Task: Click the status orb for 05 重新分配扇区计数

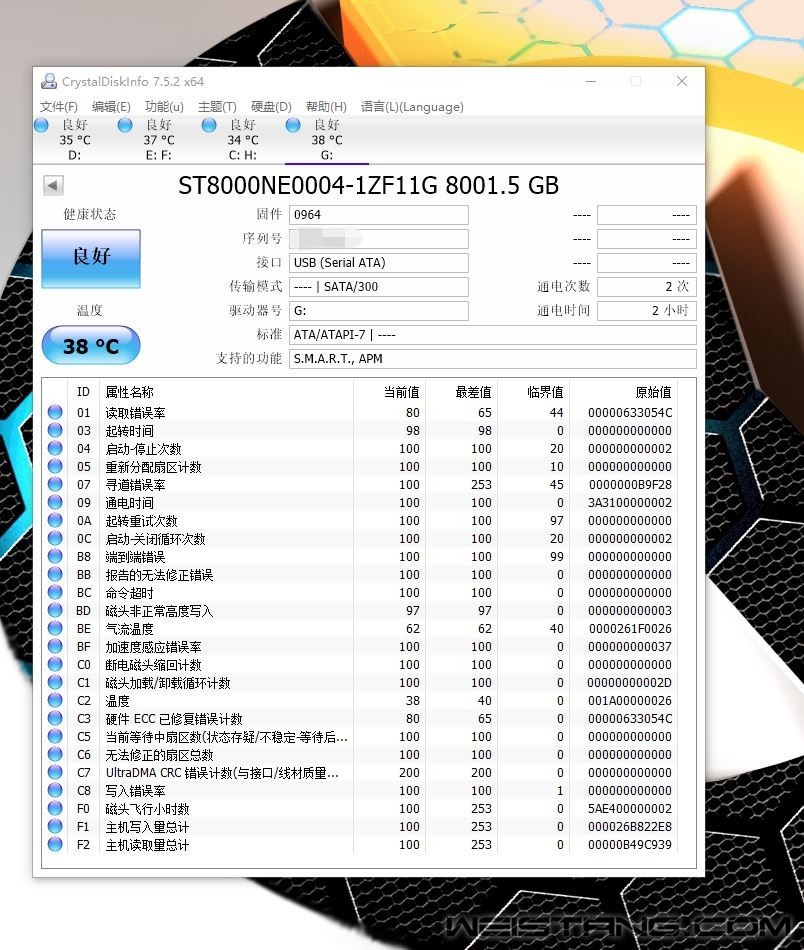Action: coord(55,466)
